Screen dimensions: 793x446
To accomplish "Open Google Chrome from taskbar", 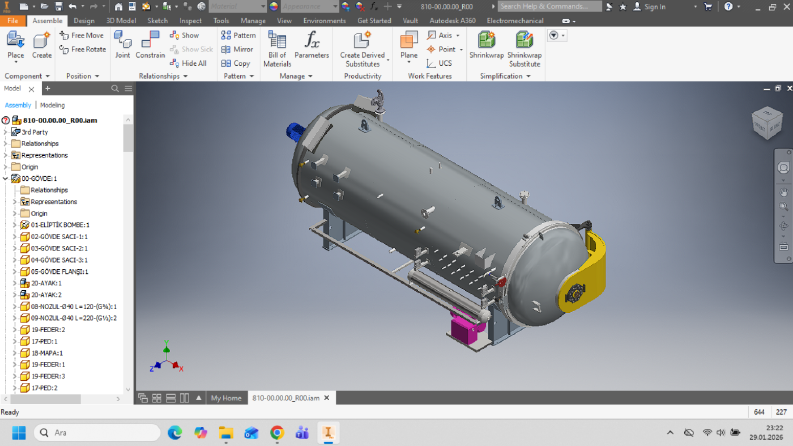I will click(277, 433).
